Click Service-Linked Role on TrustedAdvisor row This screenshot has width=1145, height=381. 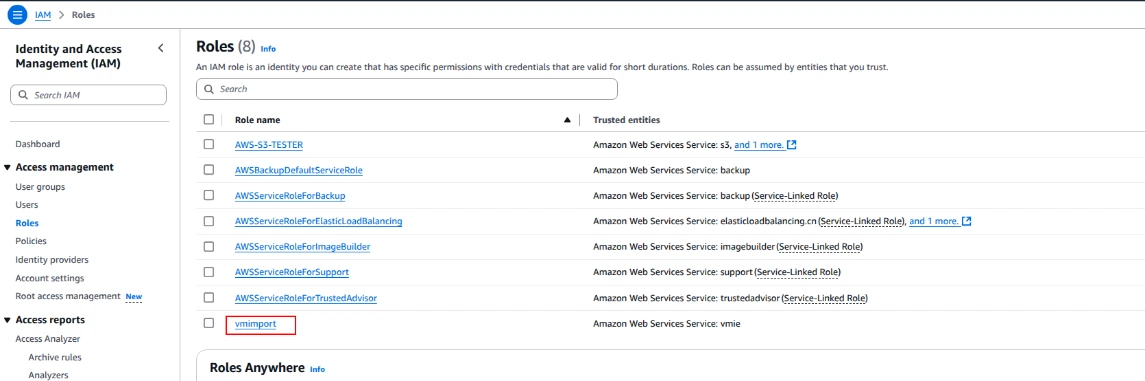(824, 298)
